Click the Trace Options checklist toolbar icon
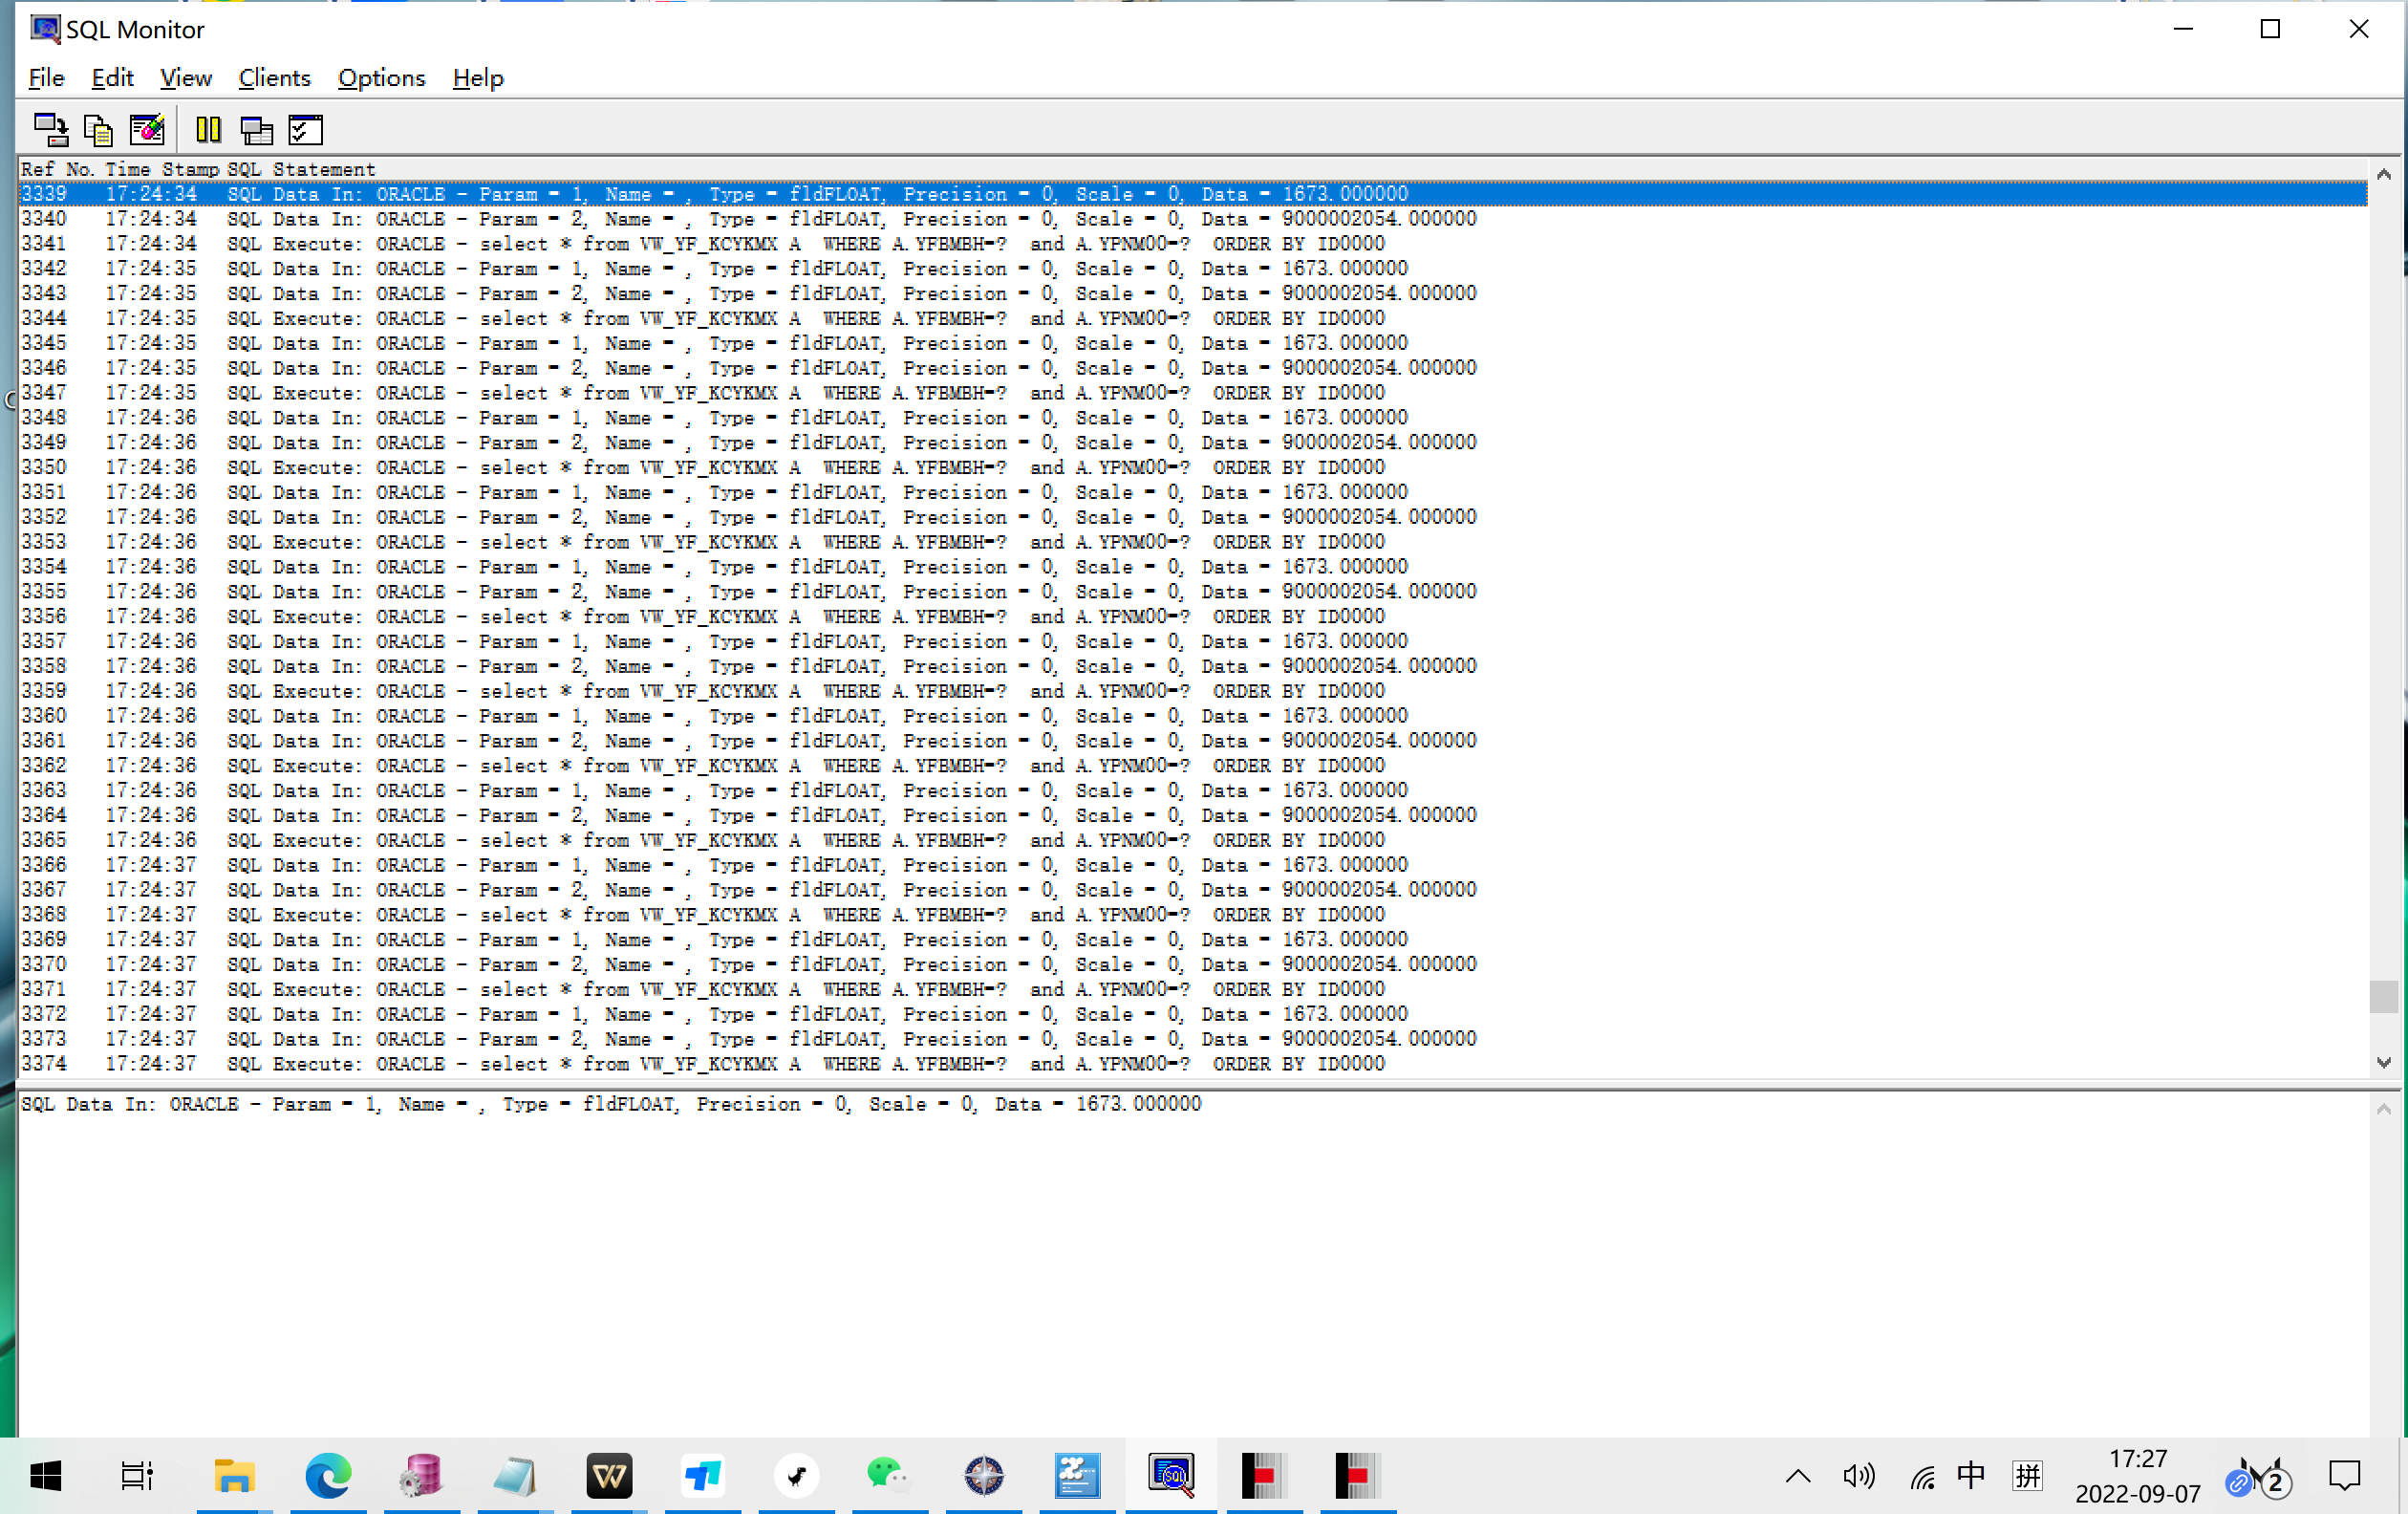This screenshot has width=2408, height=1514. click(305, 129)
